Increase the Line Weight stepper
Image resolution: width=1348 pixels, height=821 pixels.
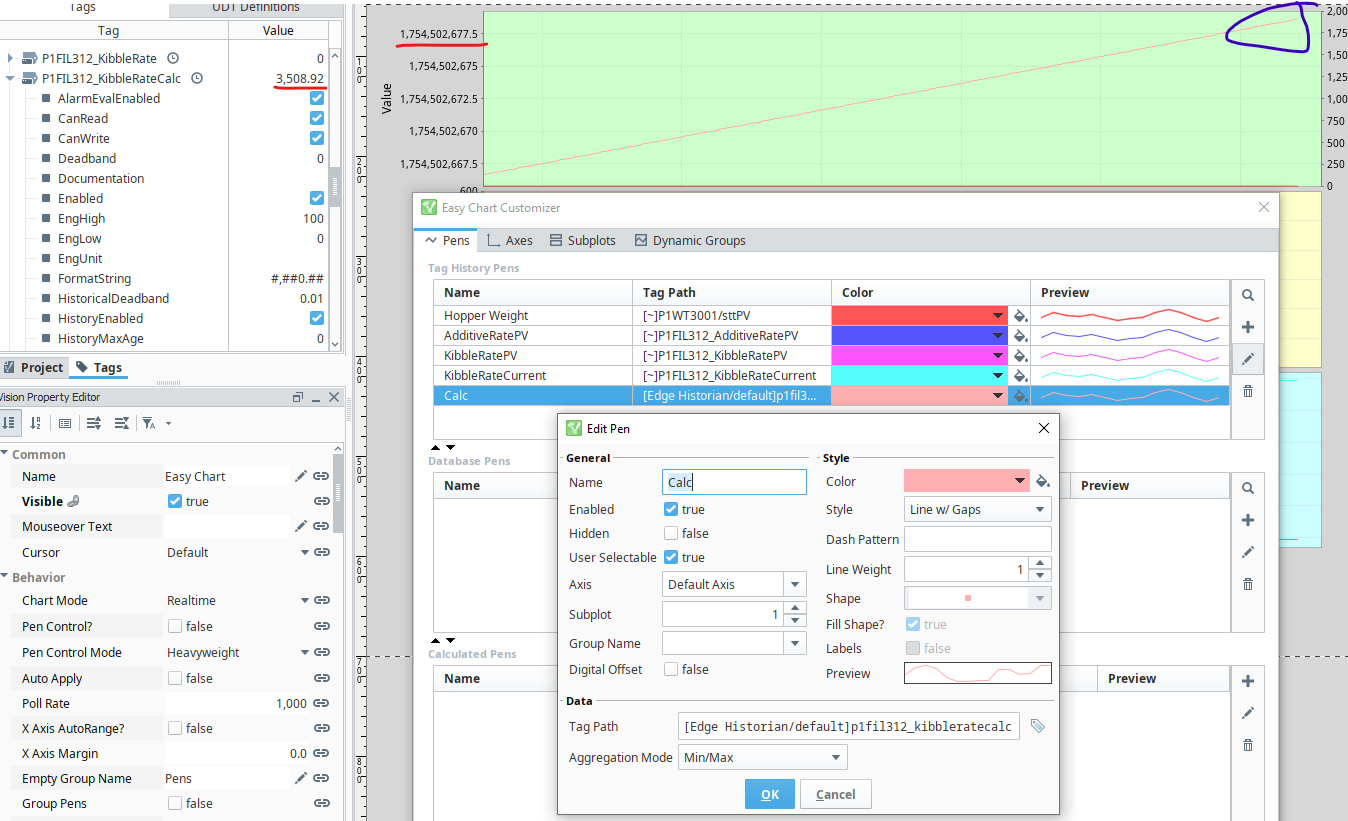[1041, 563]
